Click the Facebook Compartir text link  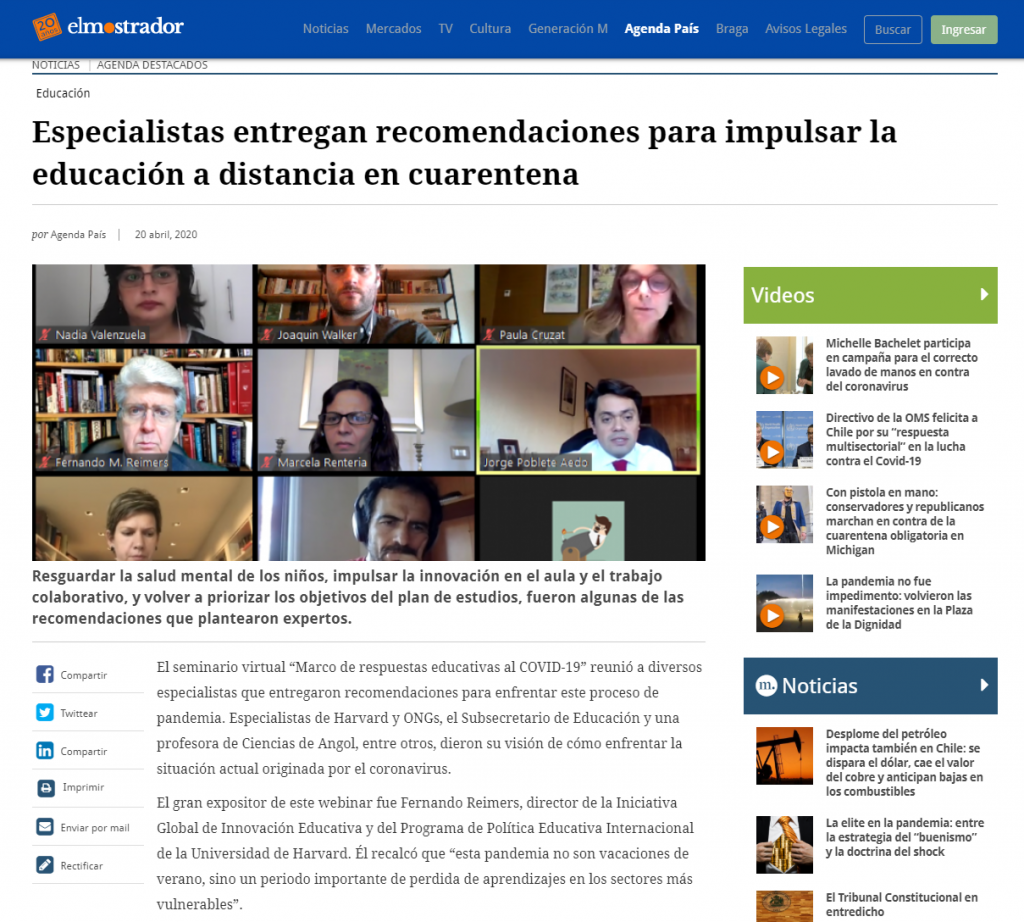[x=84, y=675]
